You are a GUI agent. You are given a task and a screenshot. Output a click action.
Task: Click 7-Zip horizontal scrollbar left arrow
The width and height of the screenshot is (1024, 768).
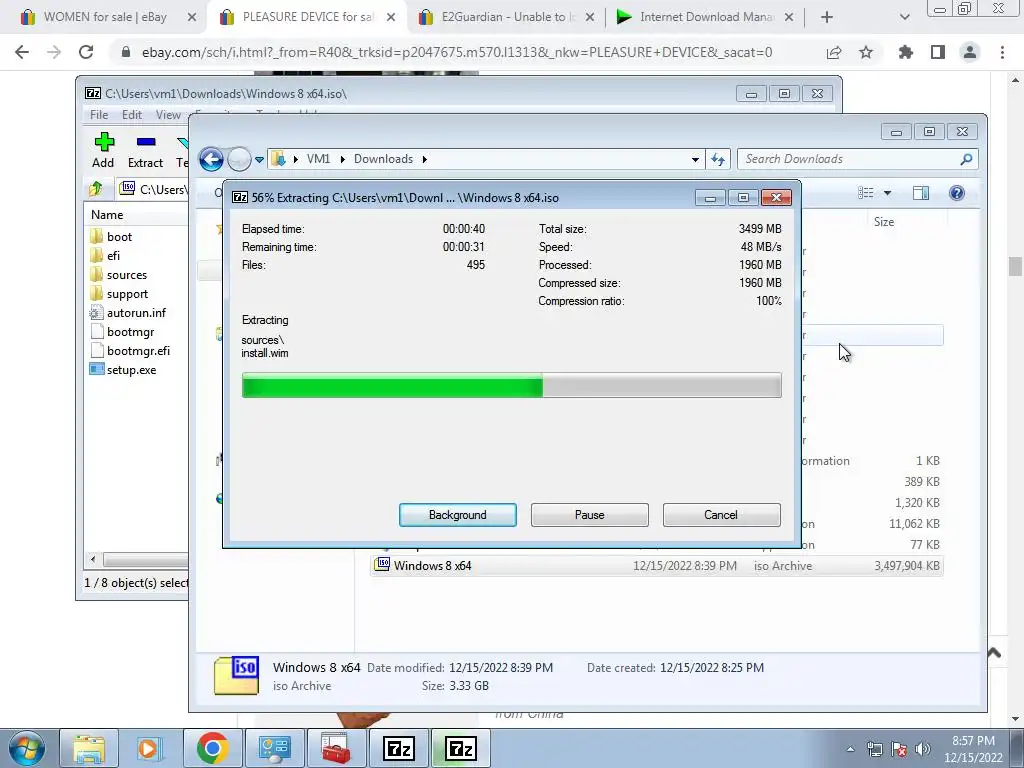pyautogui.click(x=93, y=560)
